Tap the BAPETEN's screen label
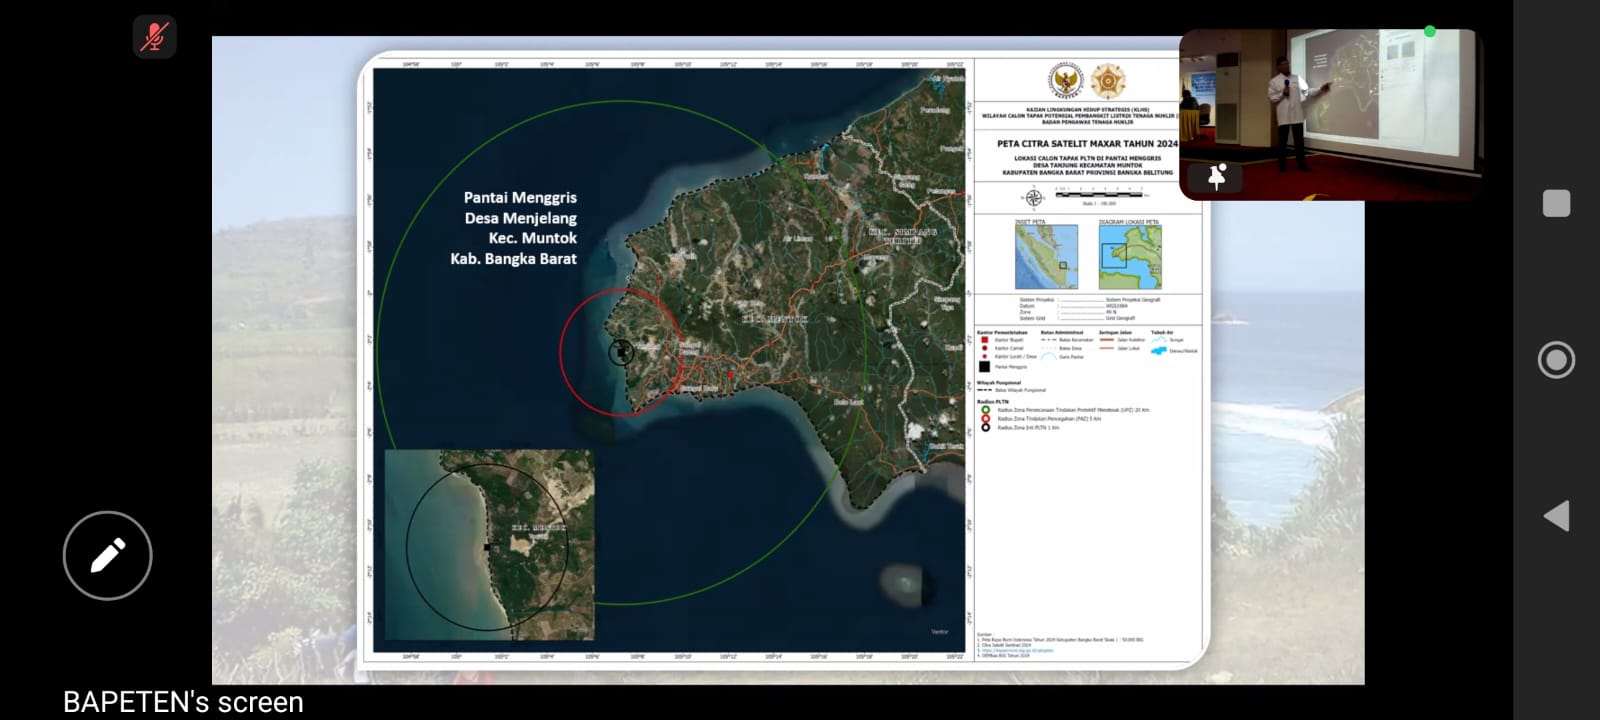Viewport: 1600px width, 720px height. [183, 702]
